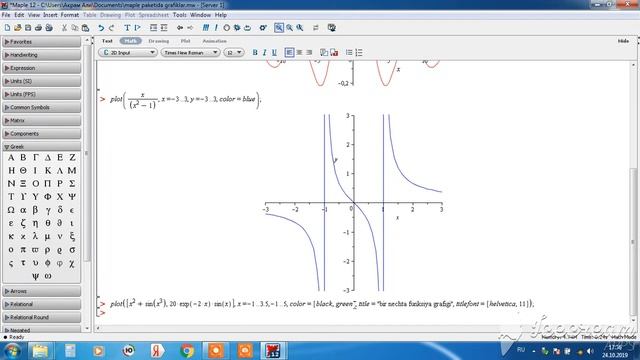
Task: Open Google Chrome from taskbar
Action: click(x=187, y=351)
